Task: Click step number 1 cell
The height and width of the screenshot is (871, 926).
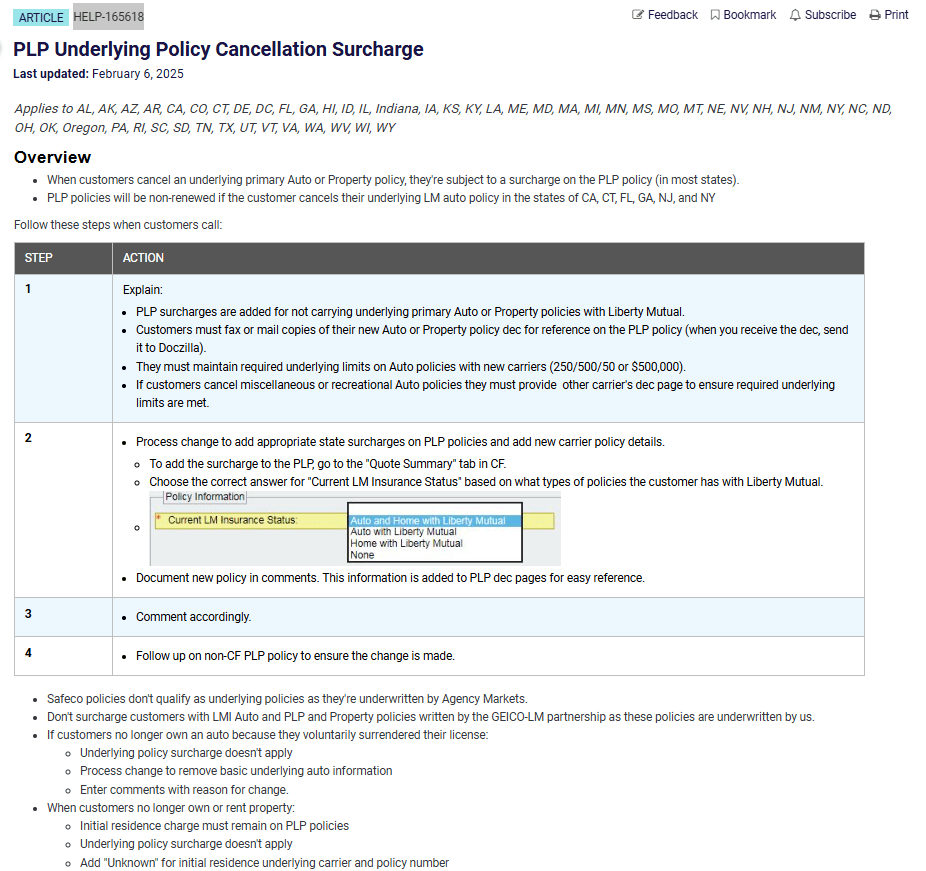Action: (x=63, y=348)
